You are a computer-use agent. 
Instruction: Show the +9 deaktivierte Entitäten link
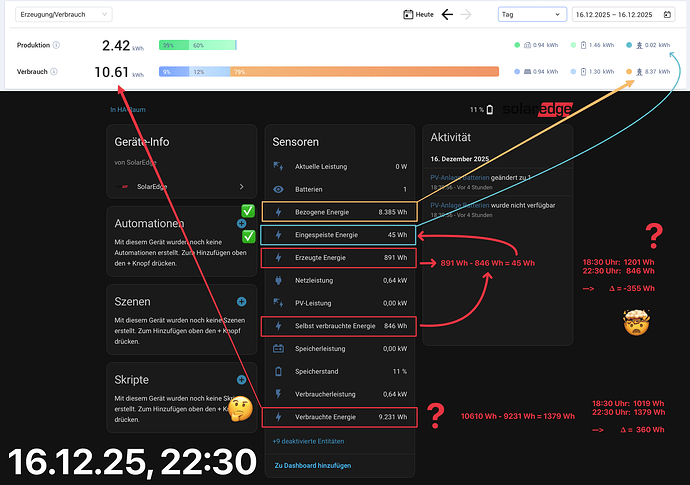click(x=308, y=441)
